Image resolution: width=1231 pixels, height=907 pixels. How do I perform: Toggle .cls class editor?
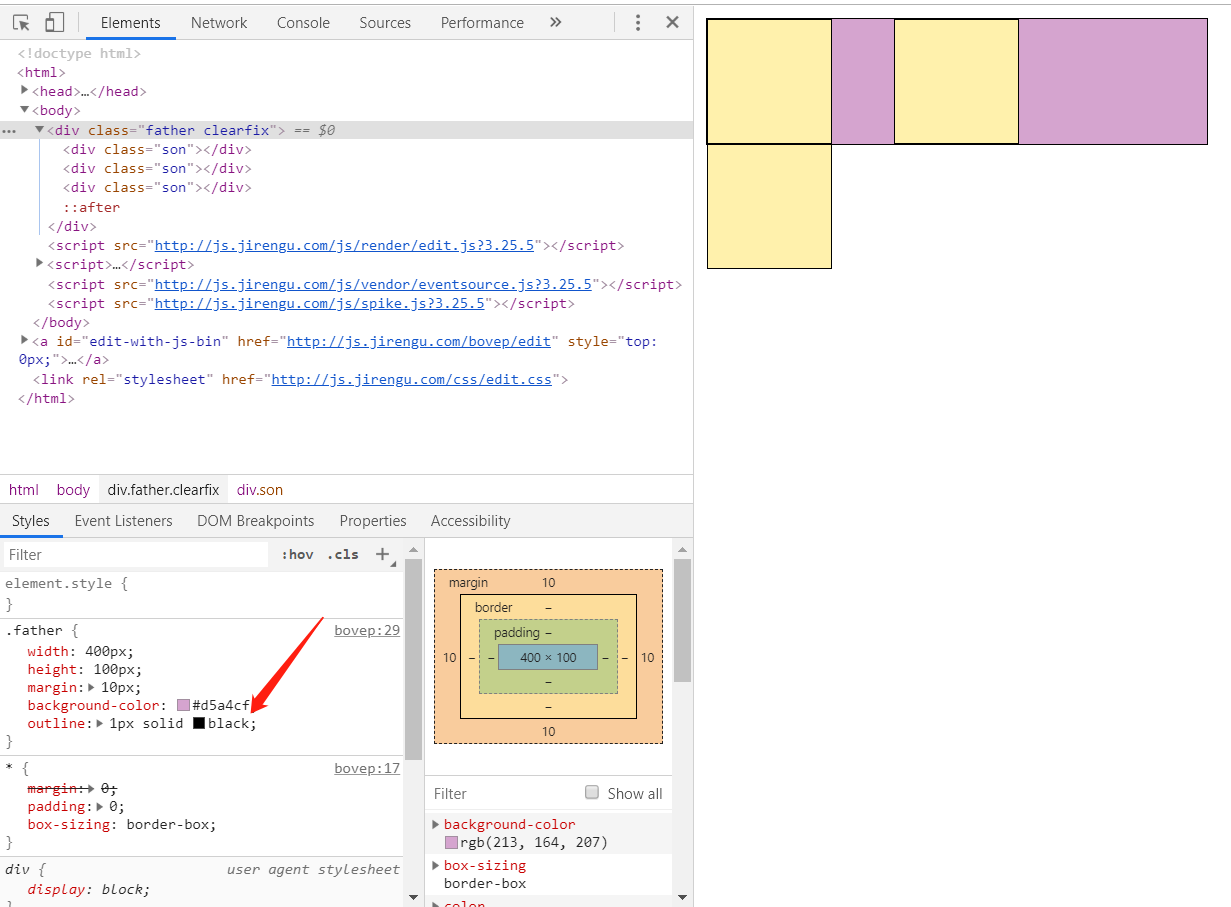pos(345,554)
